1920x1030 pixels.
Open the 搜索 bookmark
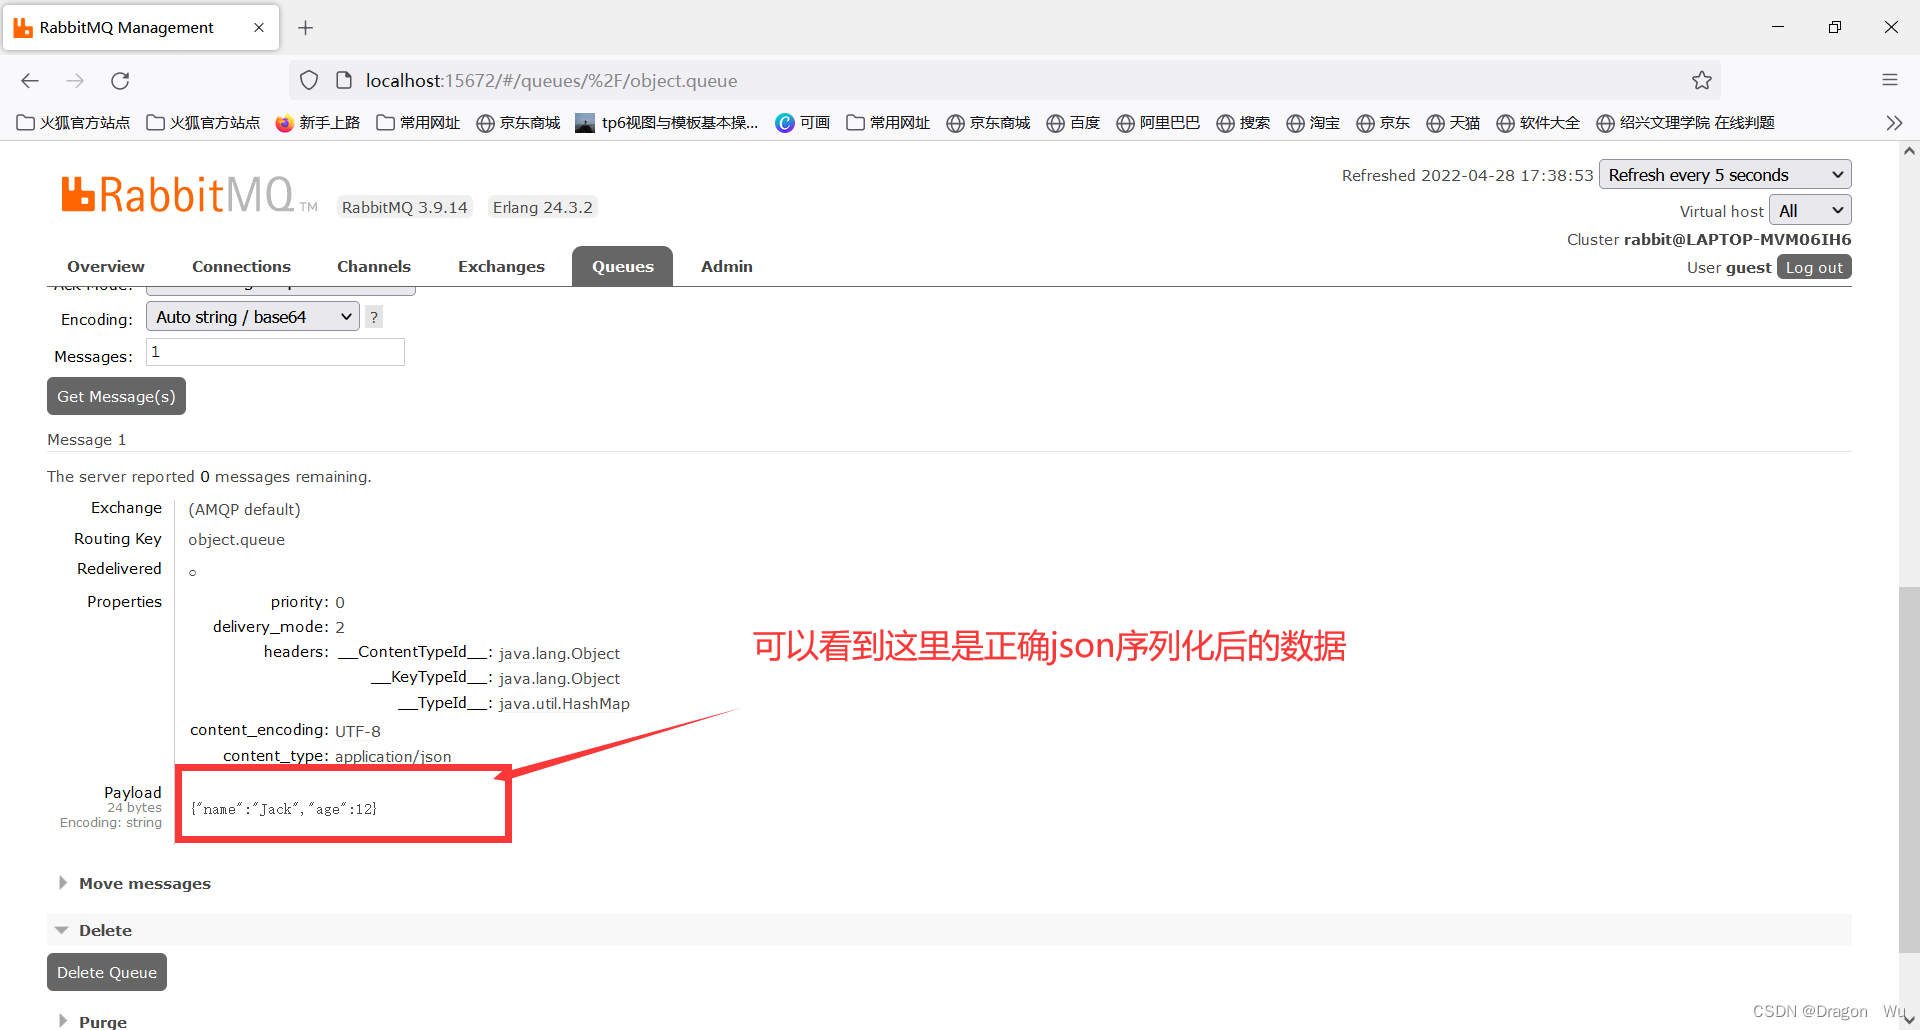(1243, 123)
